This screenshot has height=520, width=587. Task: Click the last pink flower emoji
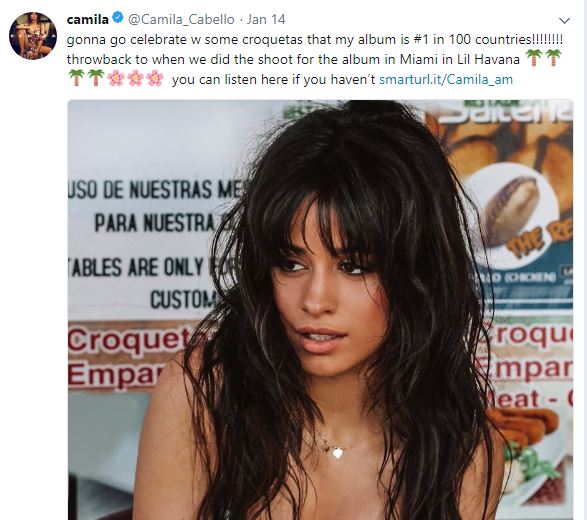pos(155,78)
